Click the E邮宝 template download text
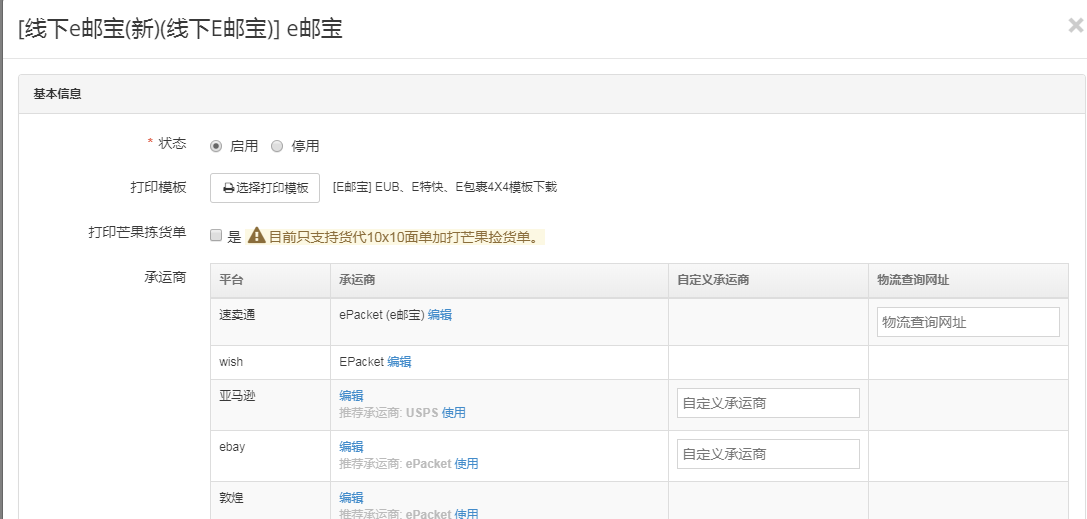Screen dimensions: 1087x519 (444, 187)
